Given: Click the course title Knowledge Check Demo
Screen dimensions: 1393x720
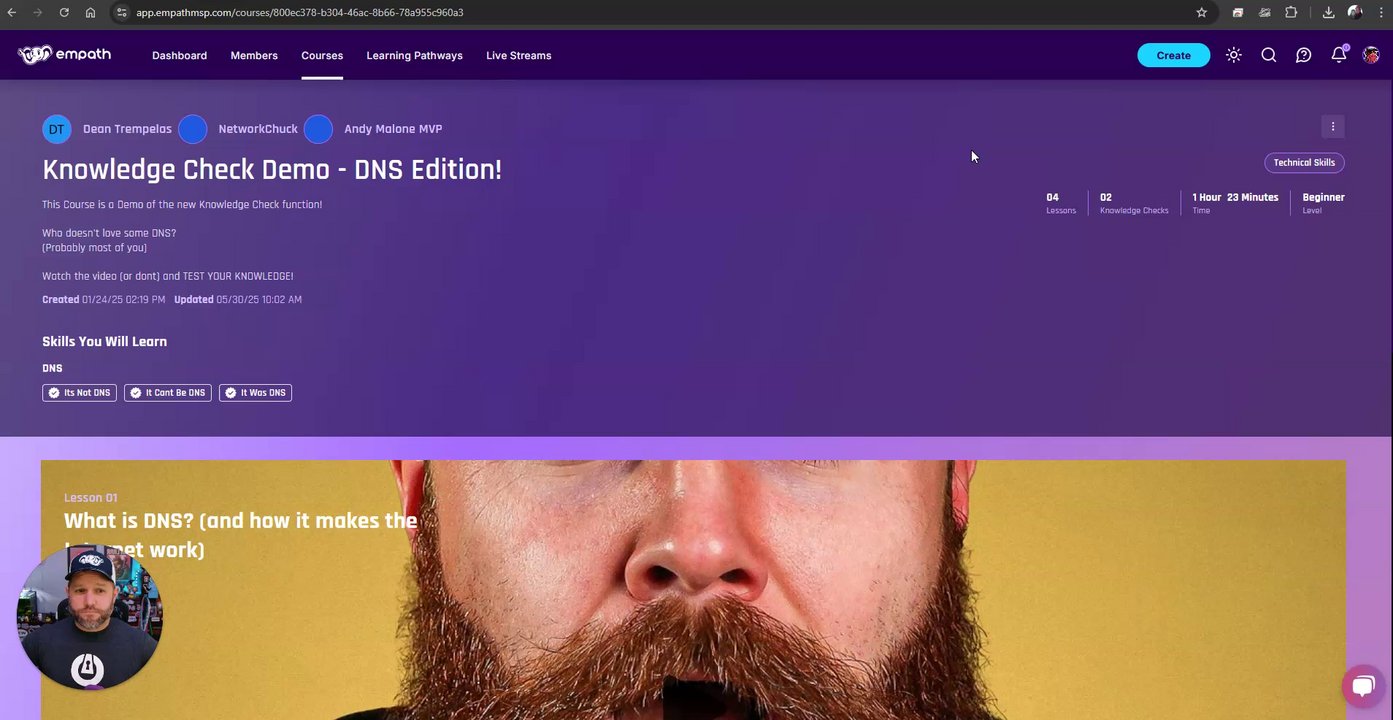Looking at the screenshot, I should point(272,169).
